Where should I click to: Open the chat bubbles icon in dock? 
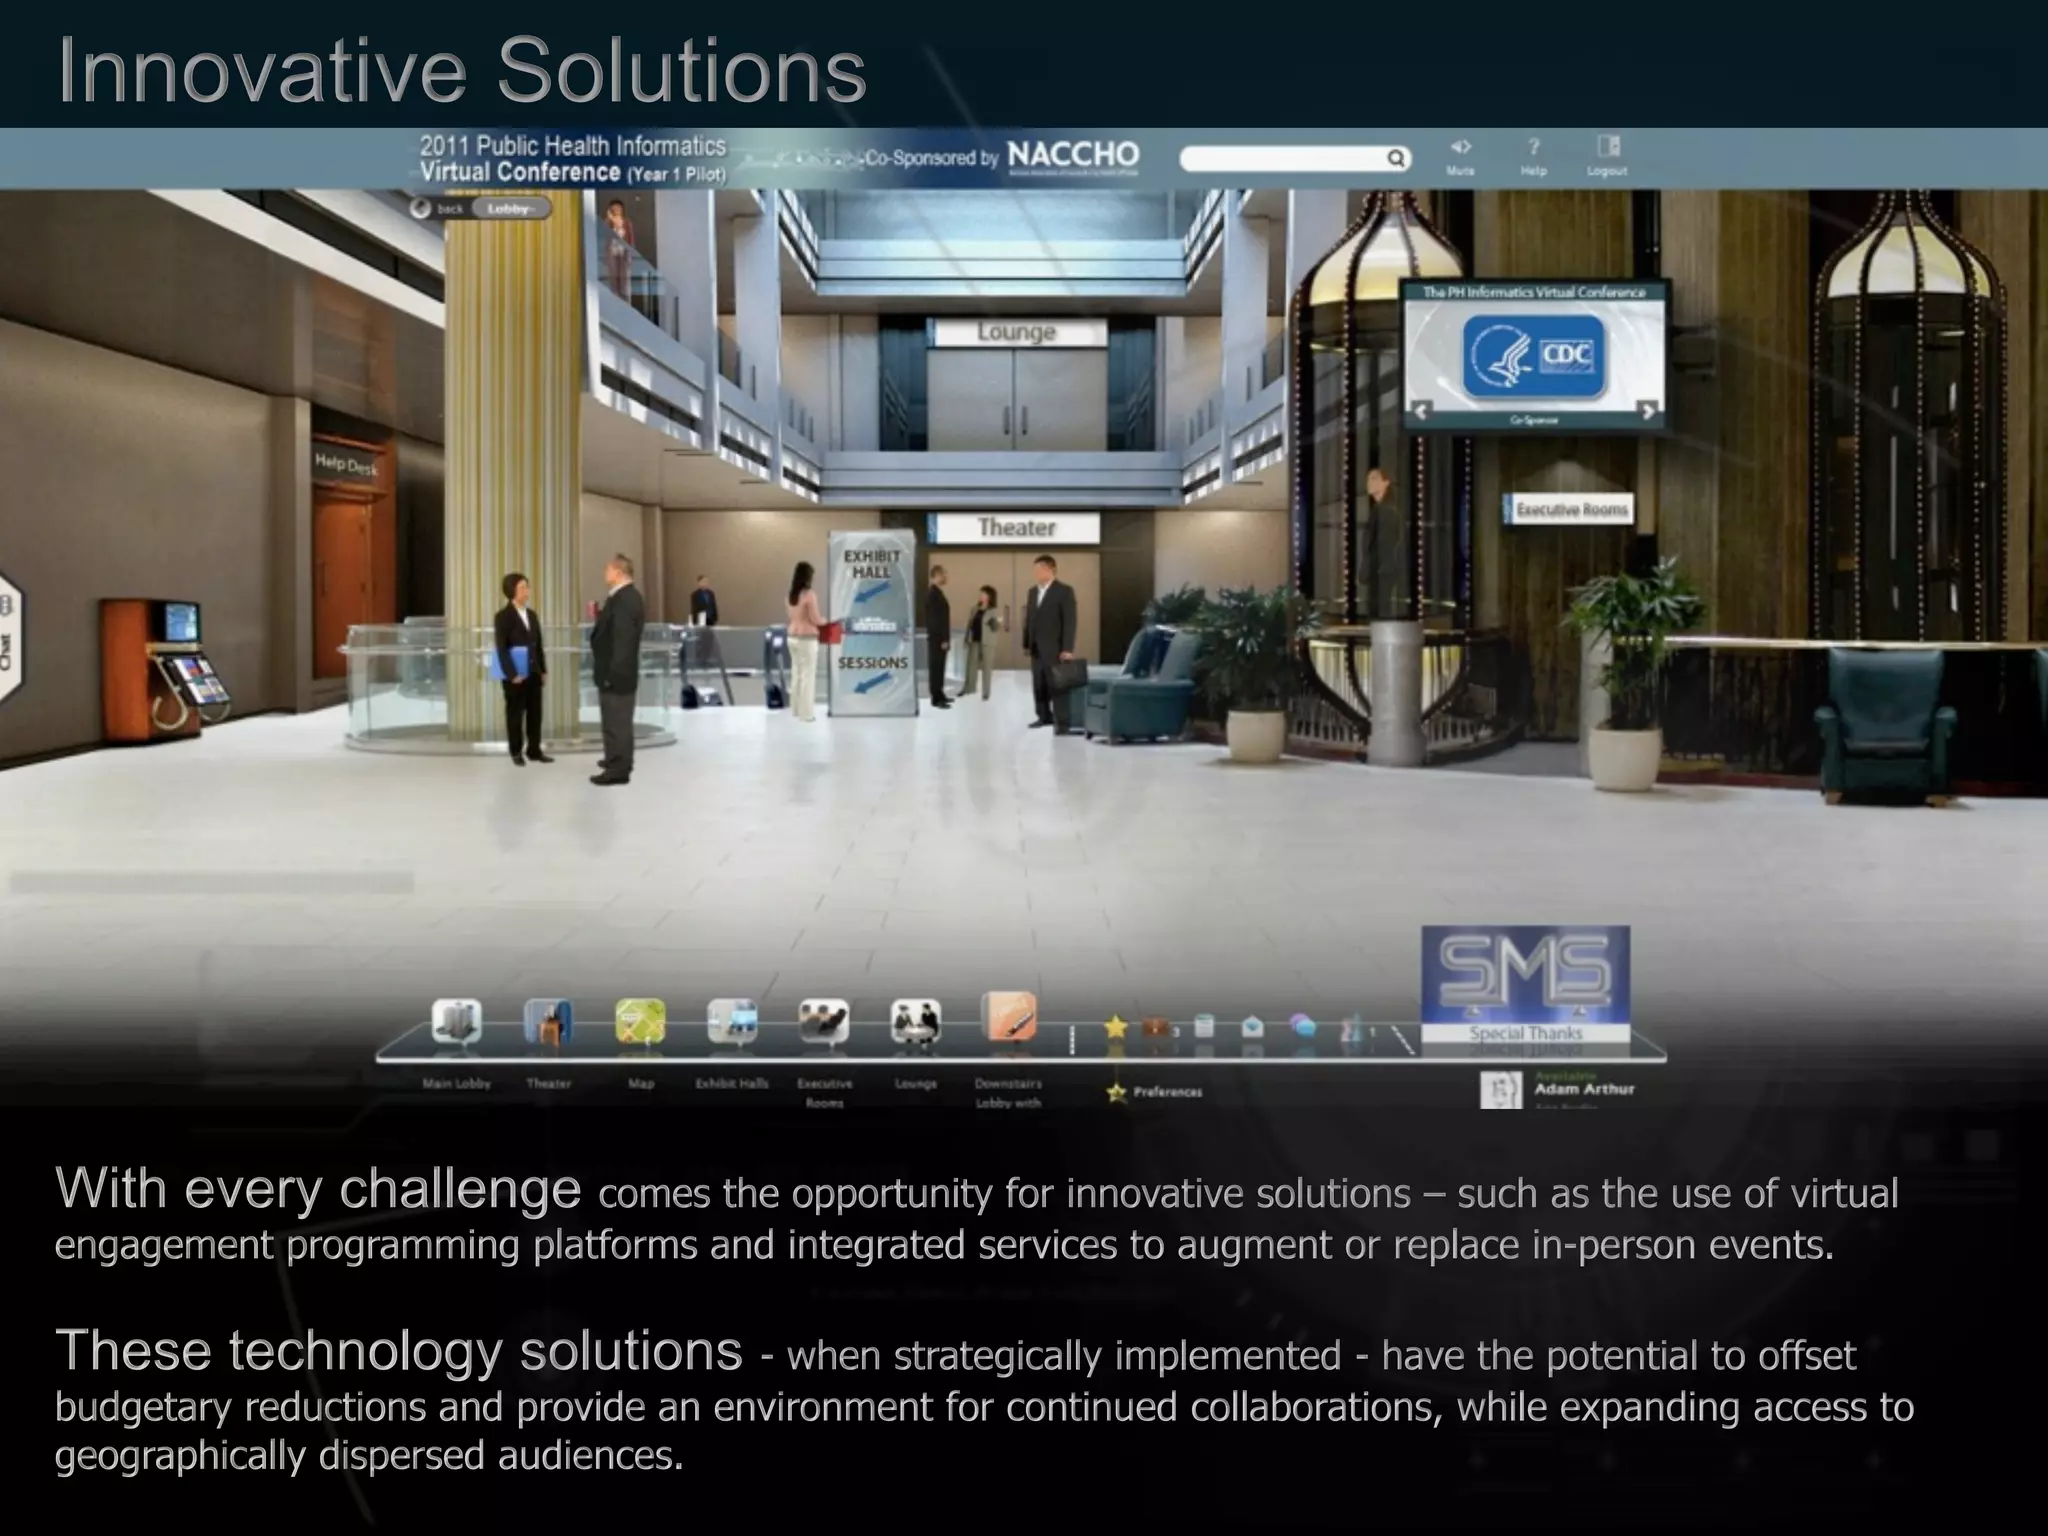tap(1302, 1026)
